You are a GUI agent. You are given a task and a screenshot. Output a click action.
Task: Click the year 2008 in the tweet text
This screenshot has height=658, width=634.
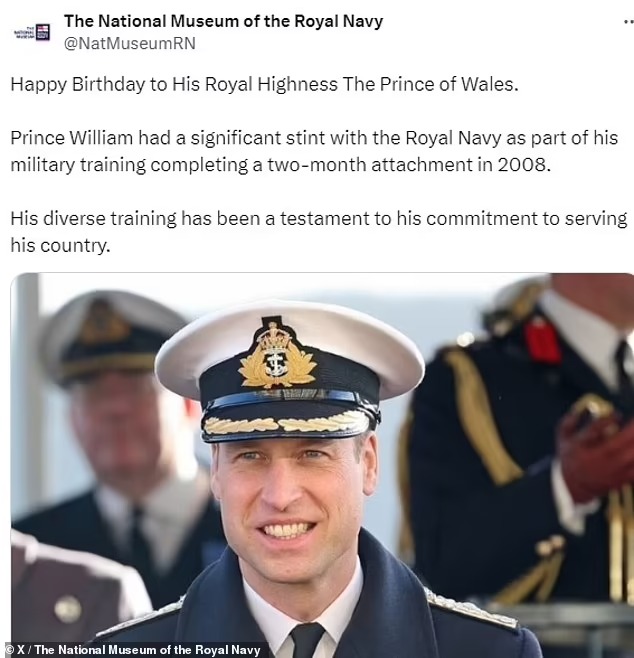coord(524,164)
